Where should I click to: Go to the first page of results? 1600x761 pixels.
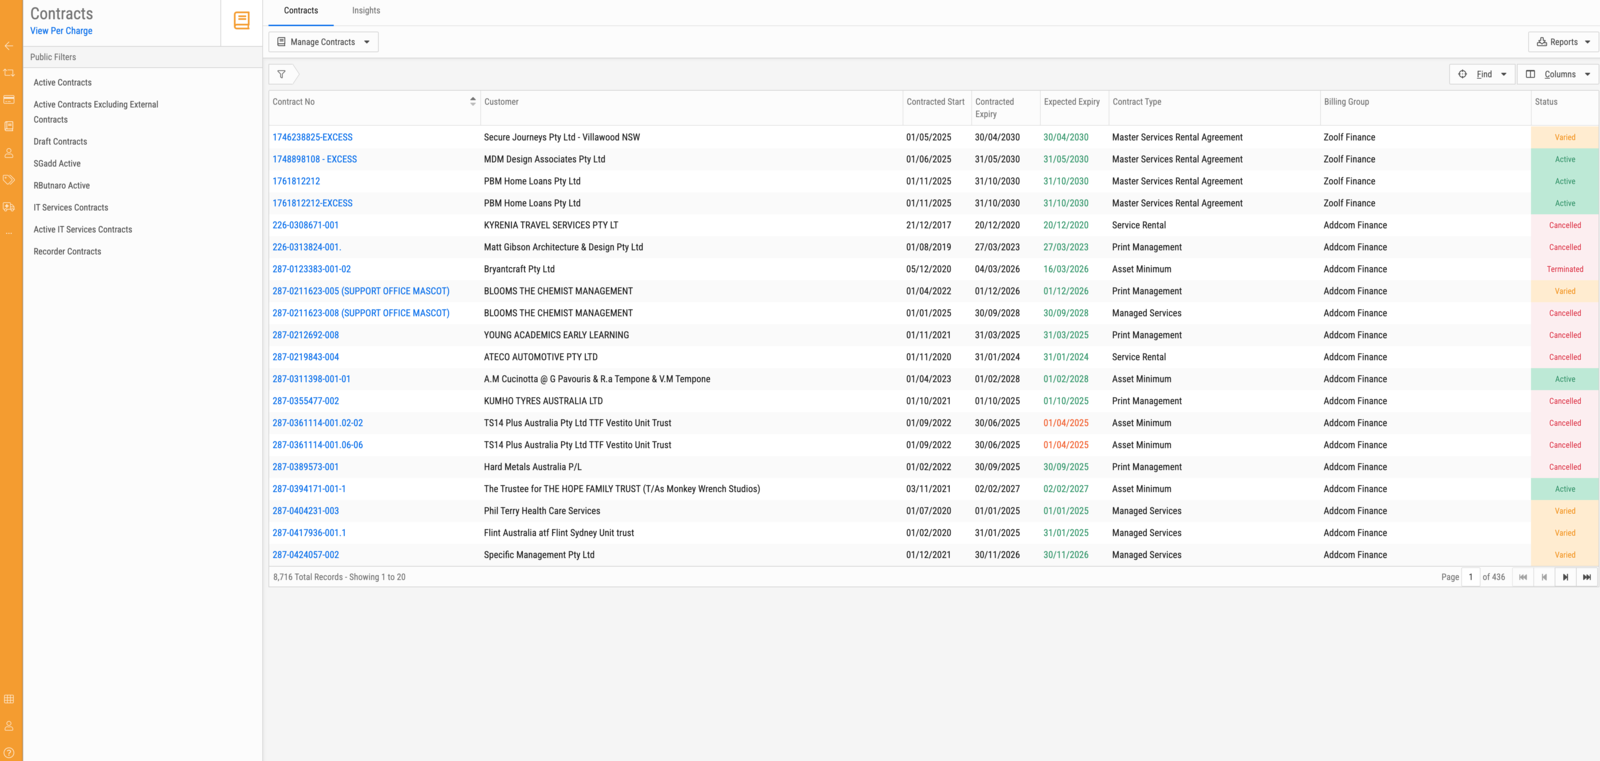pos(1523,577)
